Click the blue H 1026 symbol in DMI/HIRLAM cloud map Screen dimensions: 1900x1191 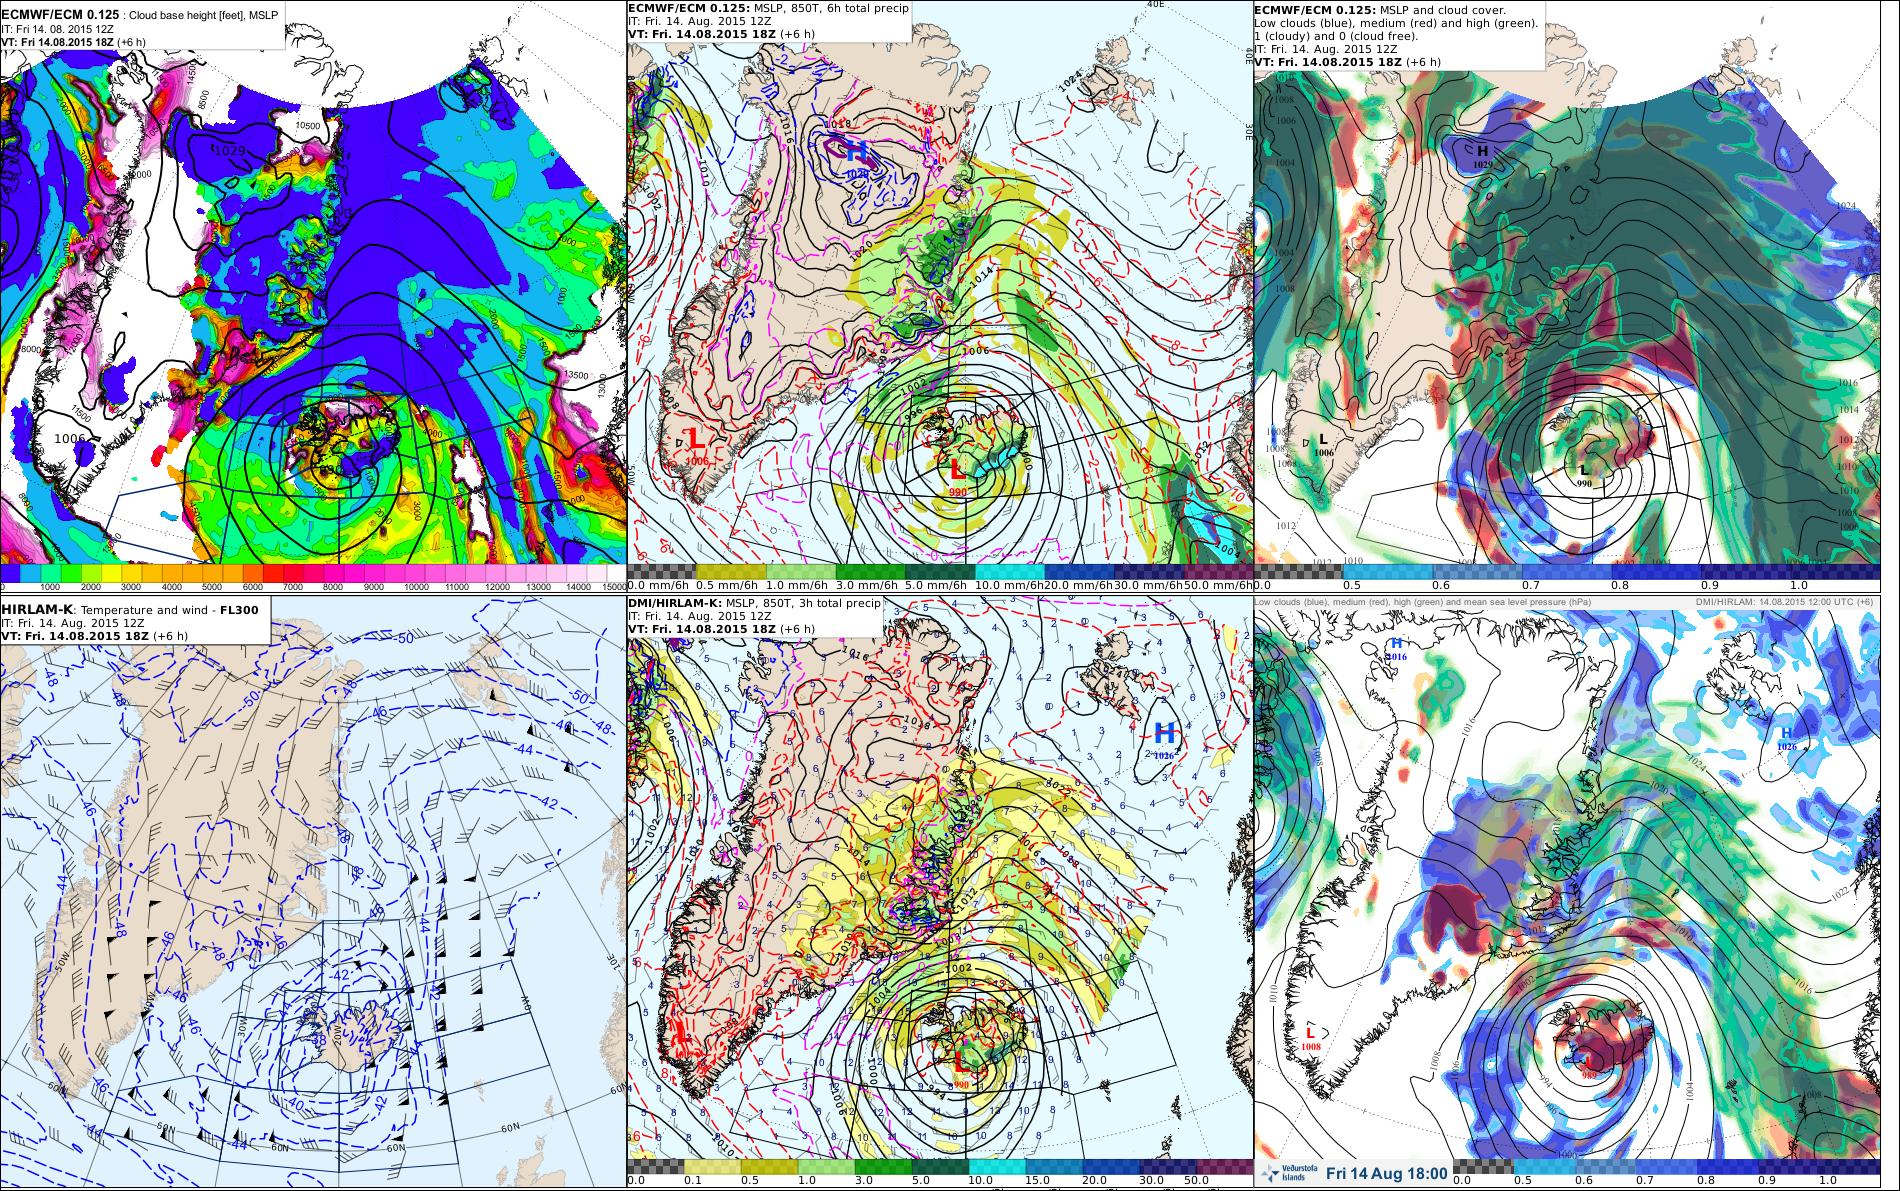coord(1786,738)
